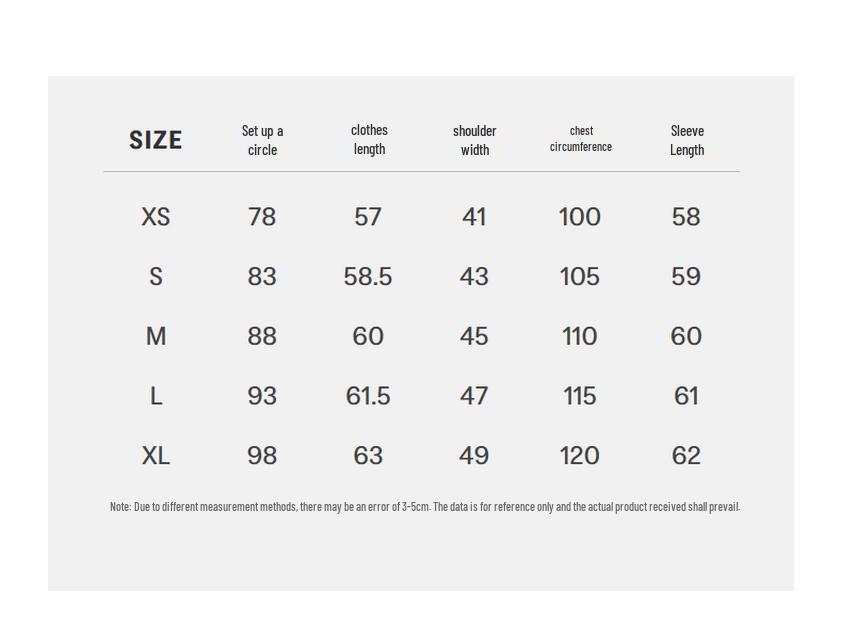This screenshot has width=842, height=632.
Task: Select the "chest circumference" column header
Action: [581, 139]
